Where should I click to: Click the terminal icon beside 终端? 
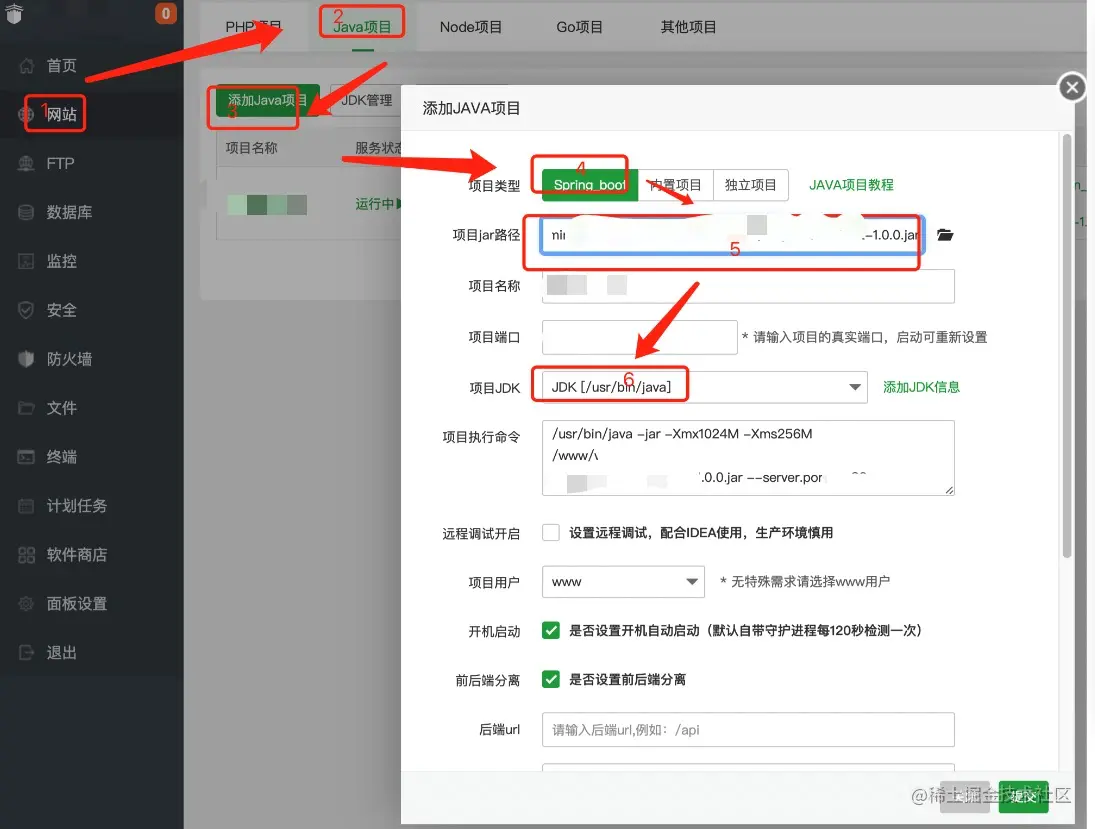tap(27, 457)
